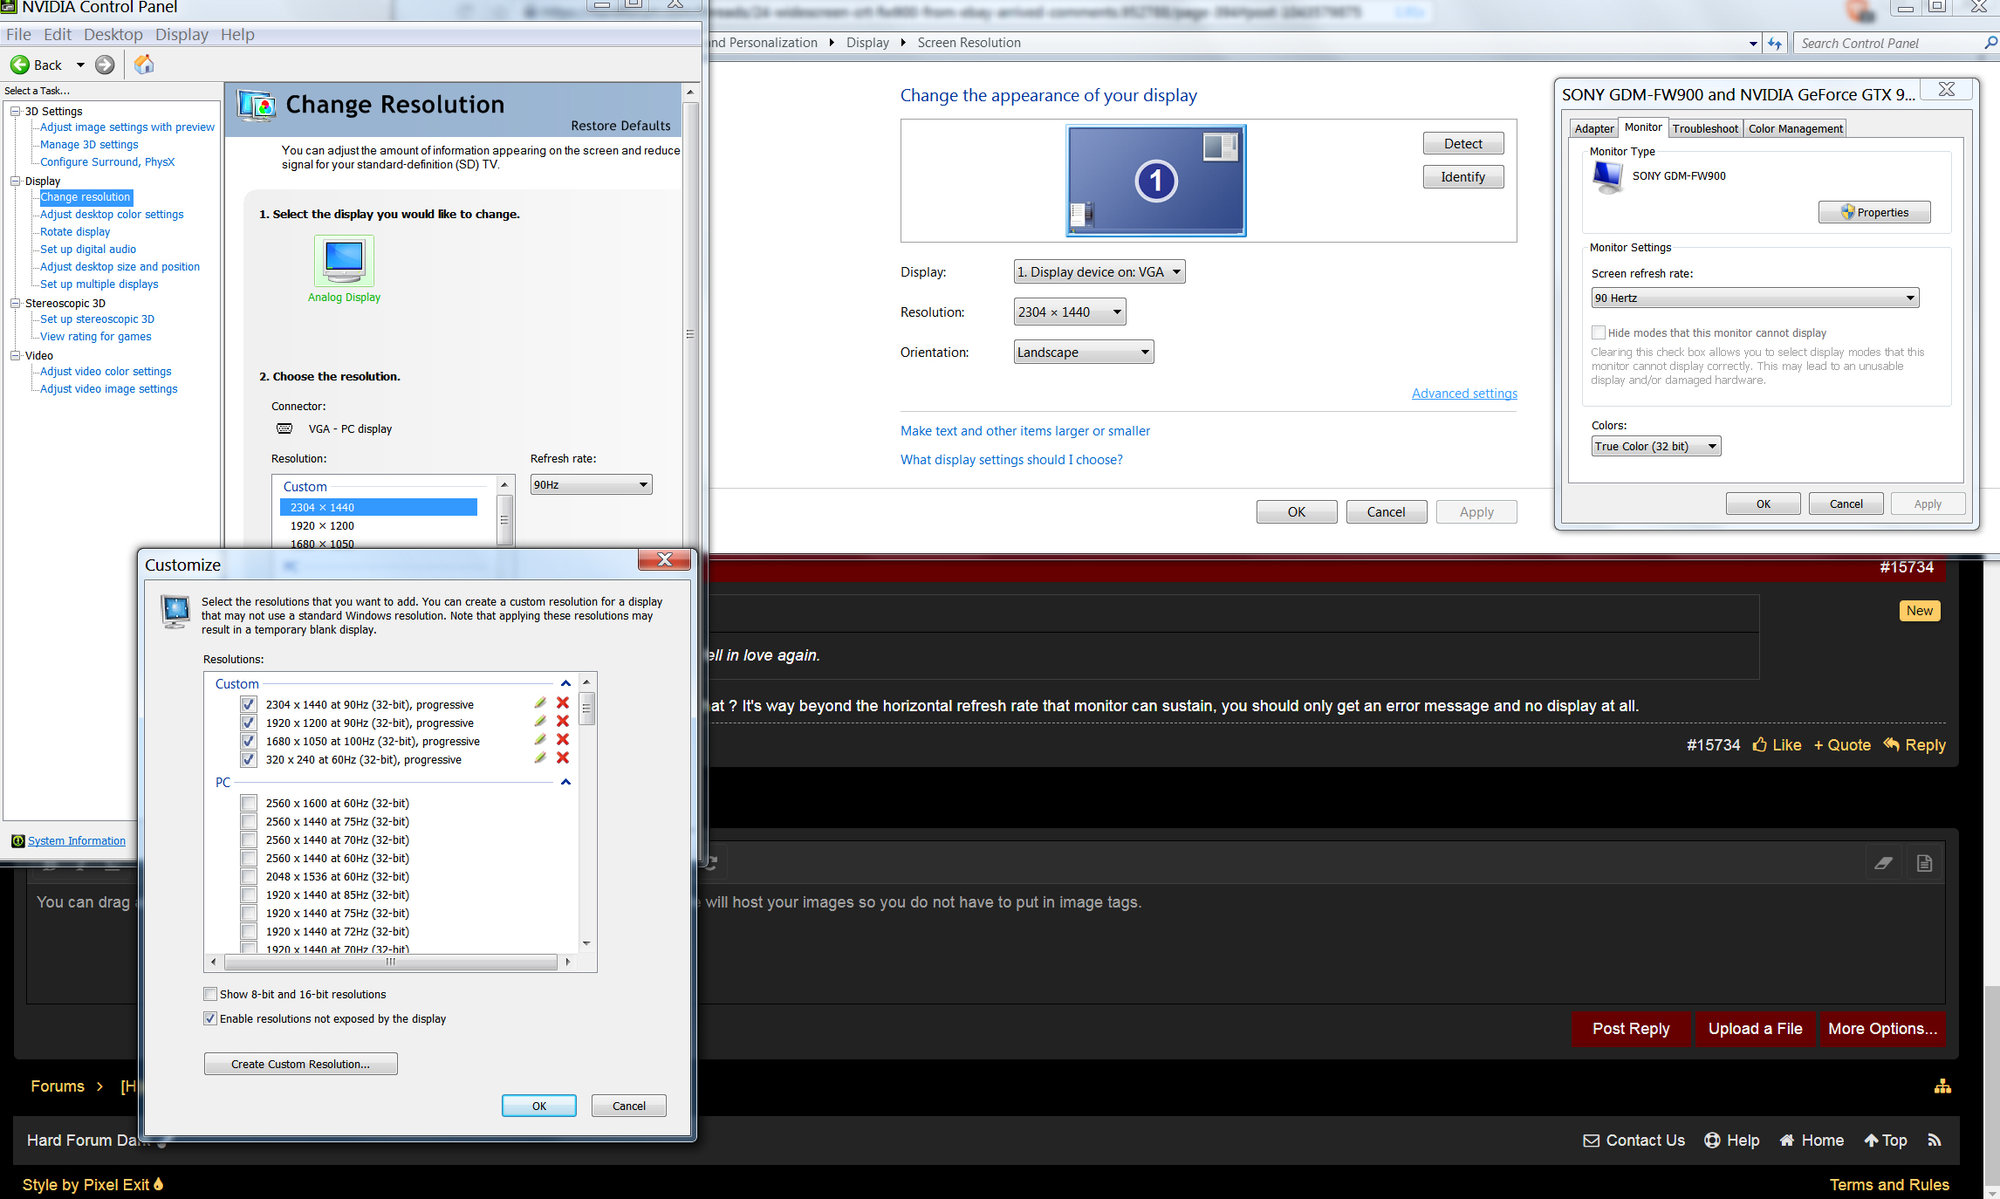Click the resolution list horizontal scrollbar
This screenshot has height=1199, width=2000.
tap(390, 962)
